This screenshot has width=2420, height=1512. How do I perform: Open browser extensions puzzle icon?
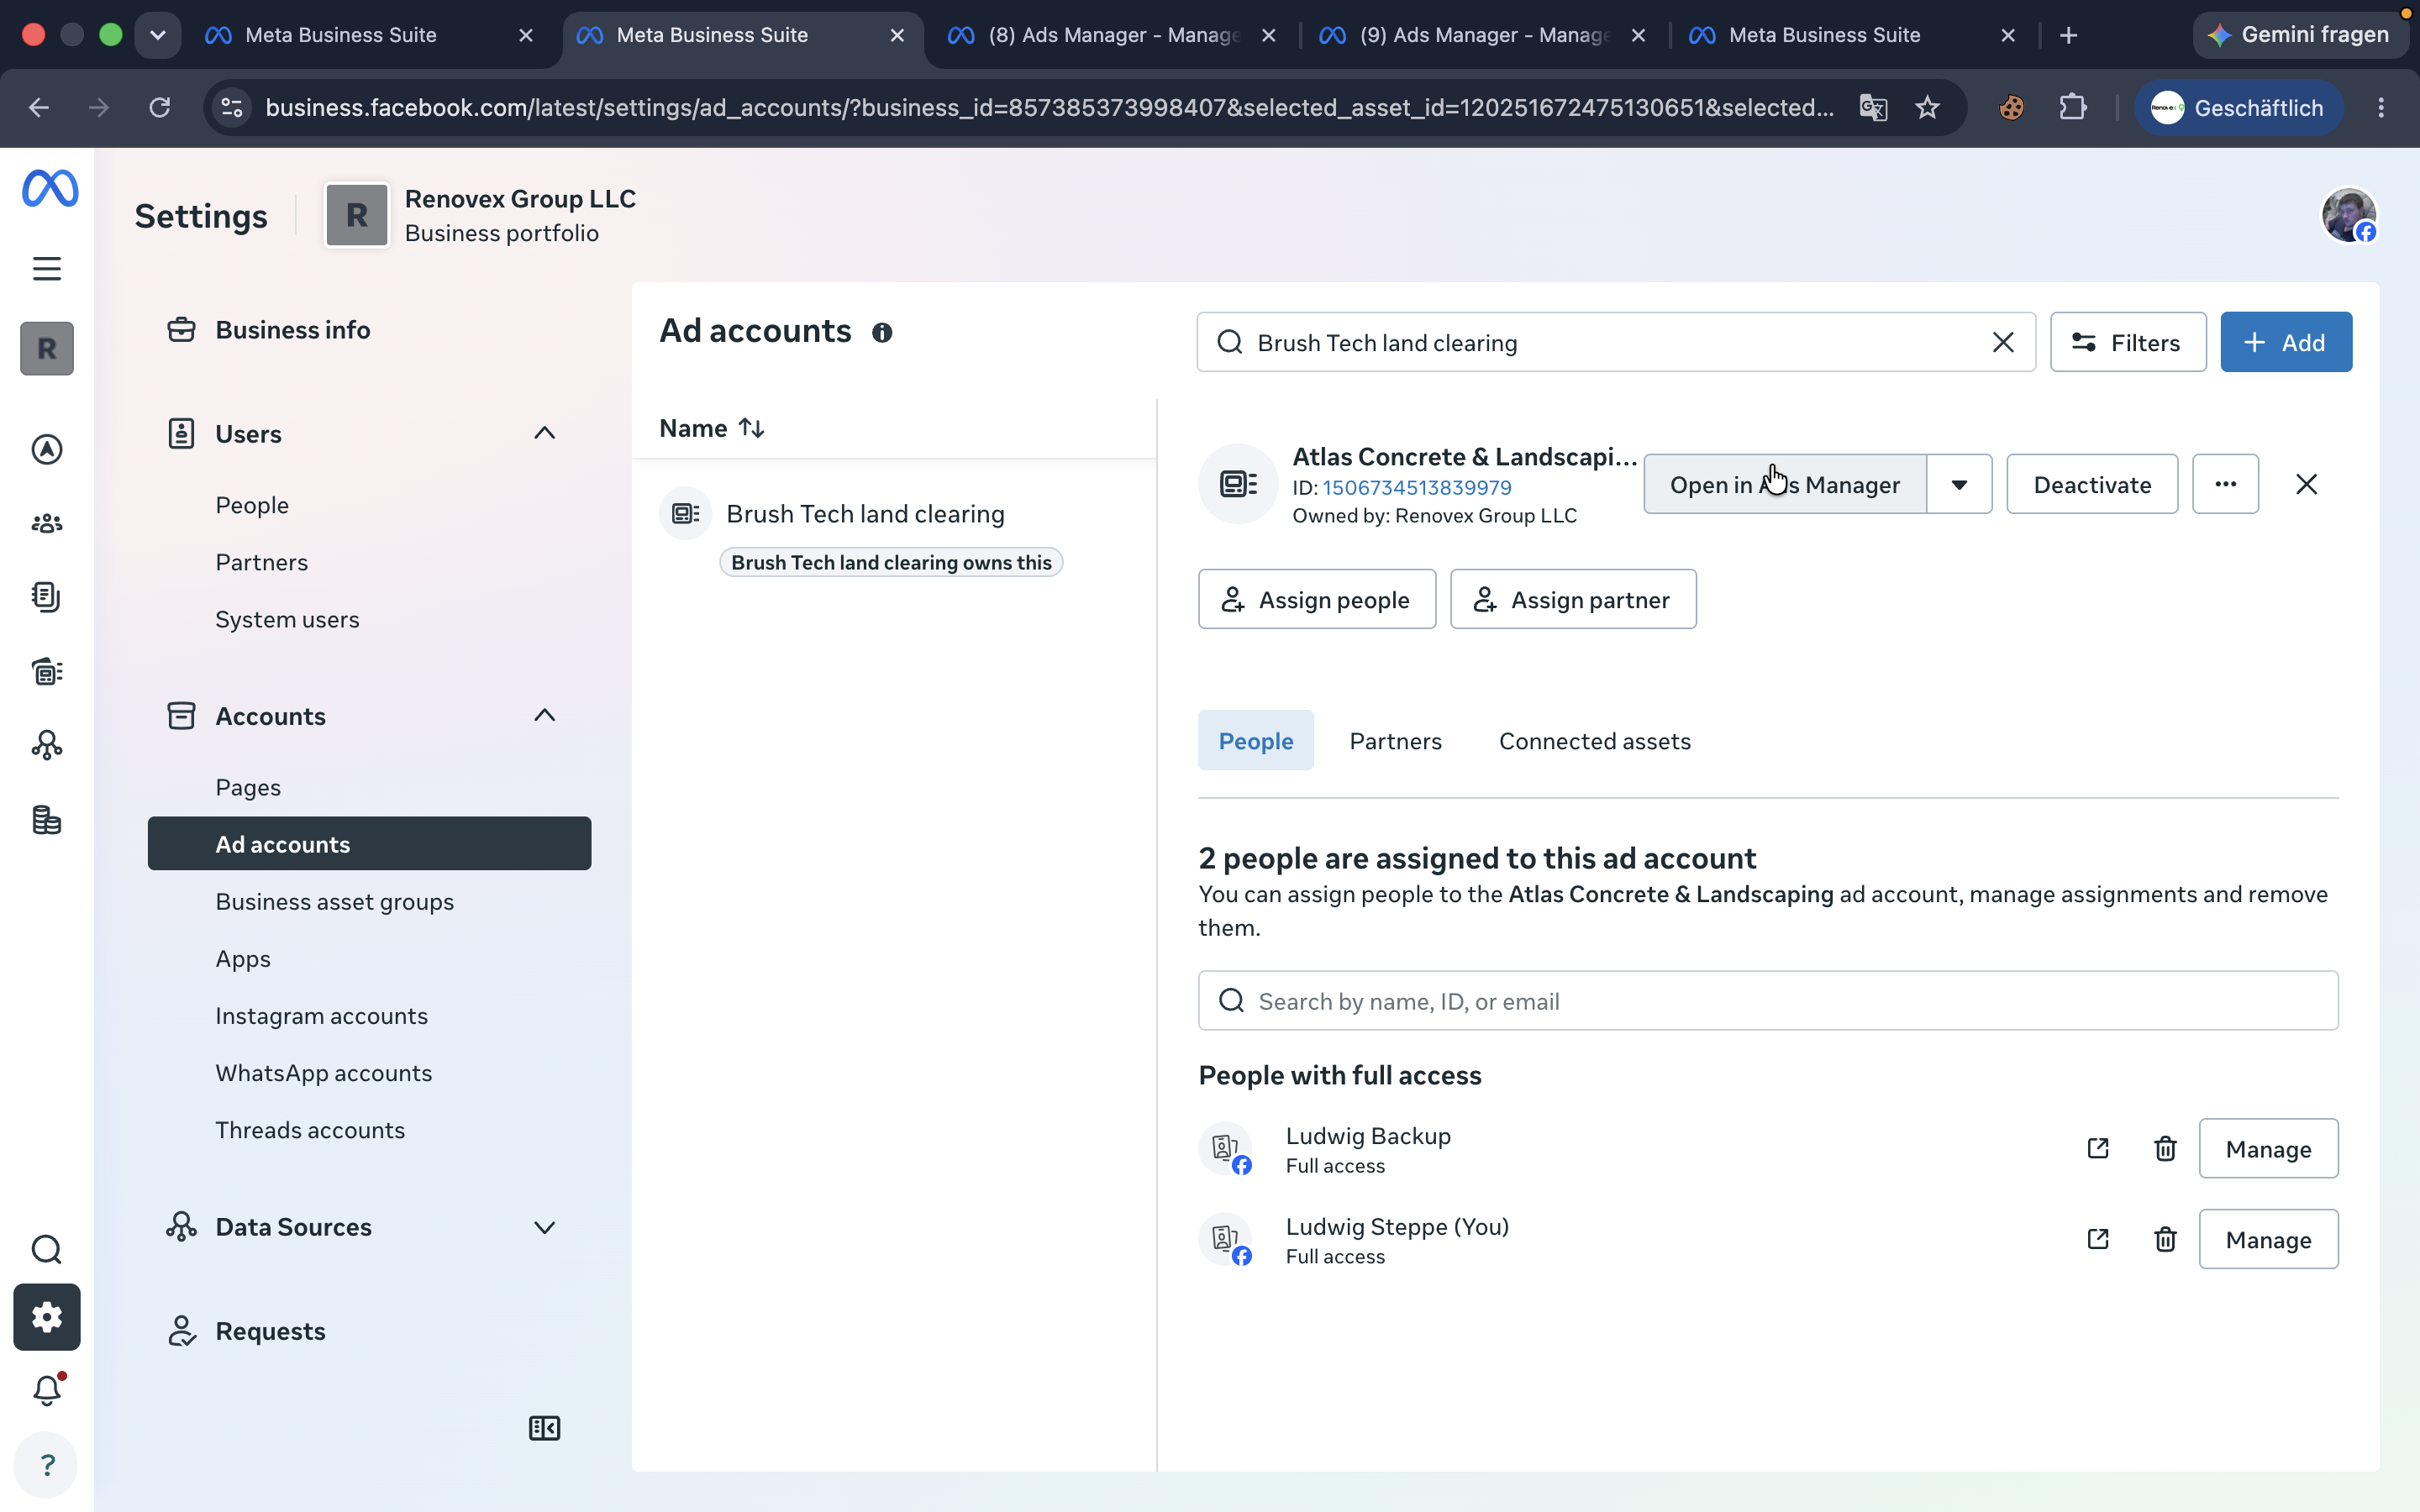pos(2073,107)
